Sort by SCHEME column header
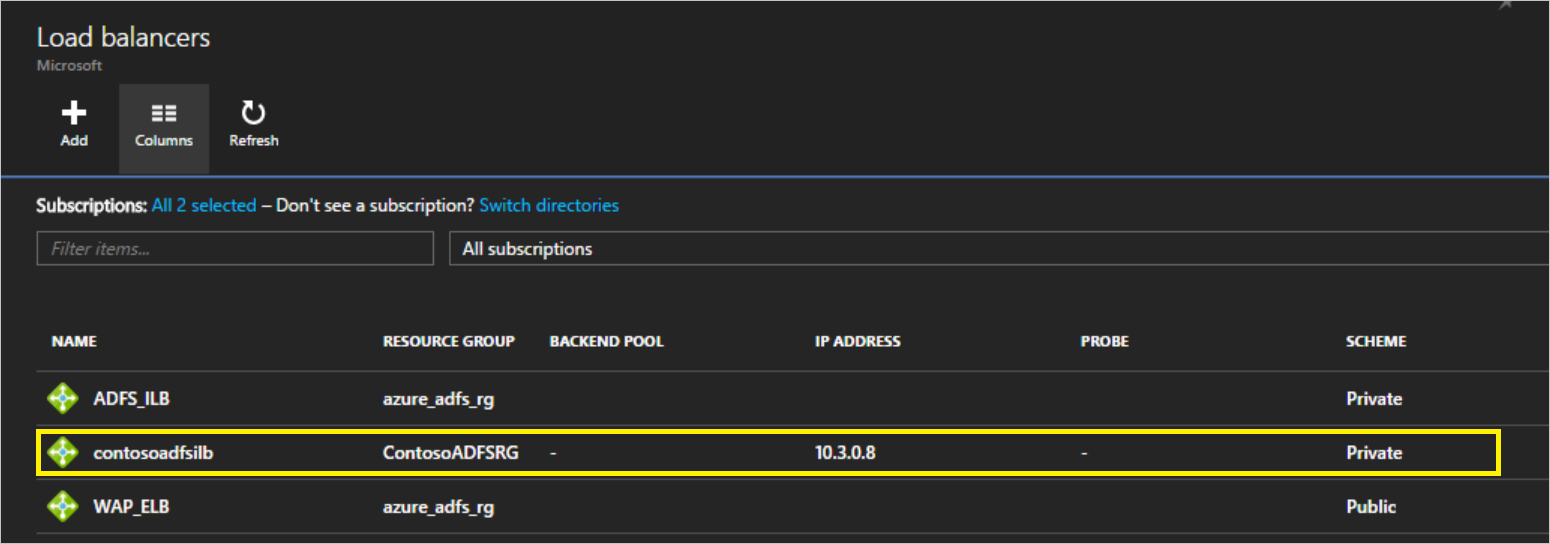The height and width of the screenshot is (544, 1550). click(1376, 341)
